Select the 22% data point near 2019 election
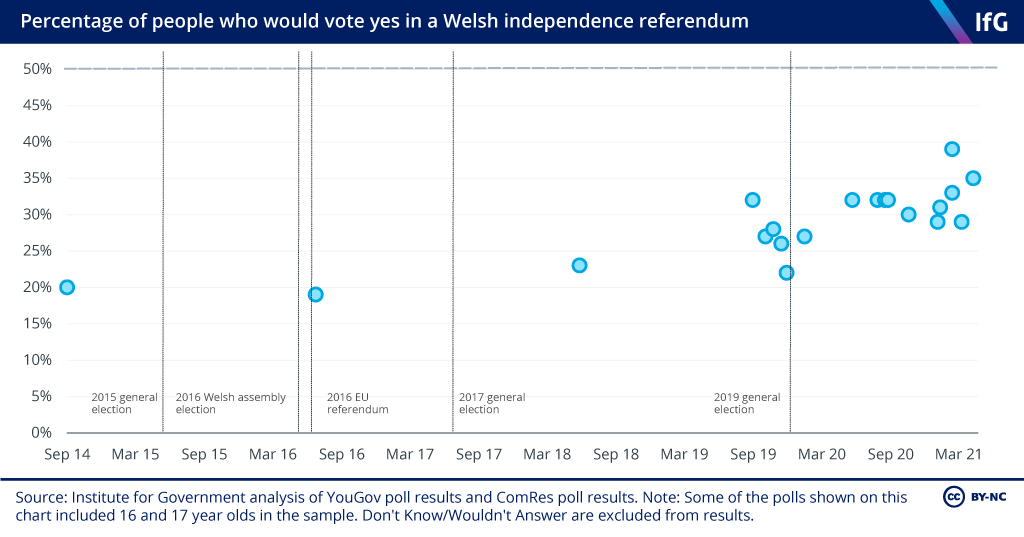The height and width of the screenshot is (537, 1024). click(786, 272)
